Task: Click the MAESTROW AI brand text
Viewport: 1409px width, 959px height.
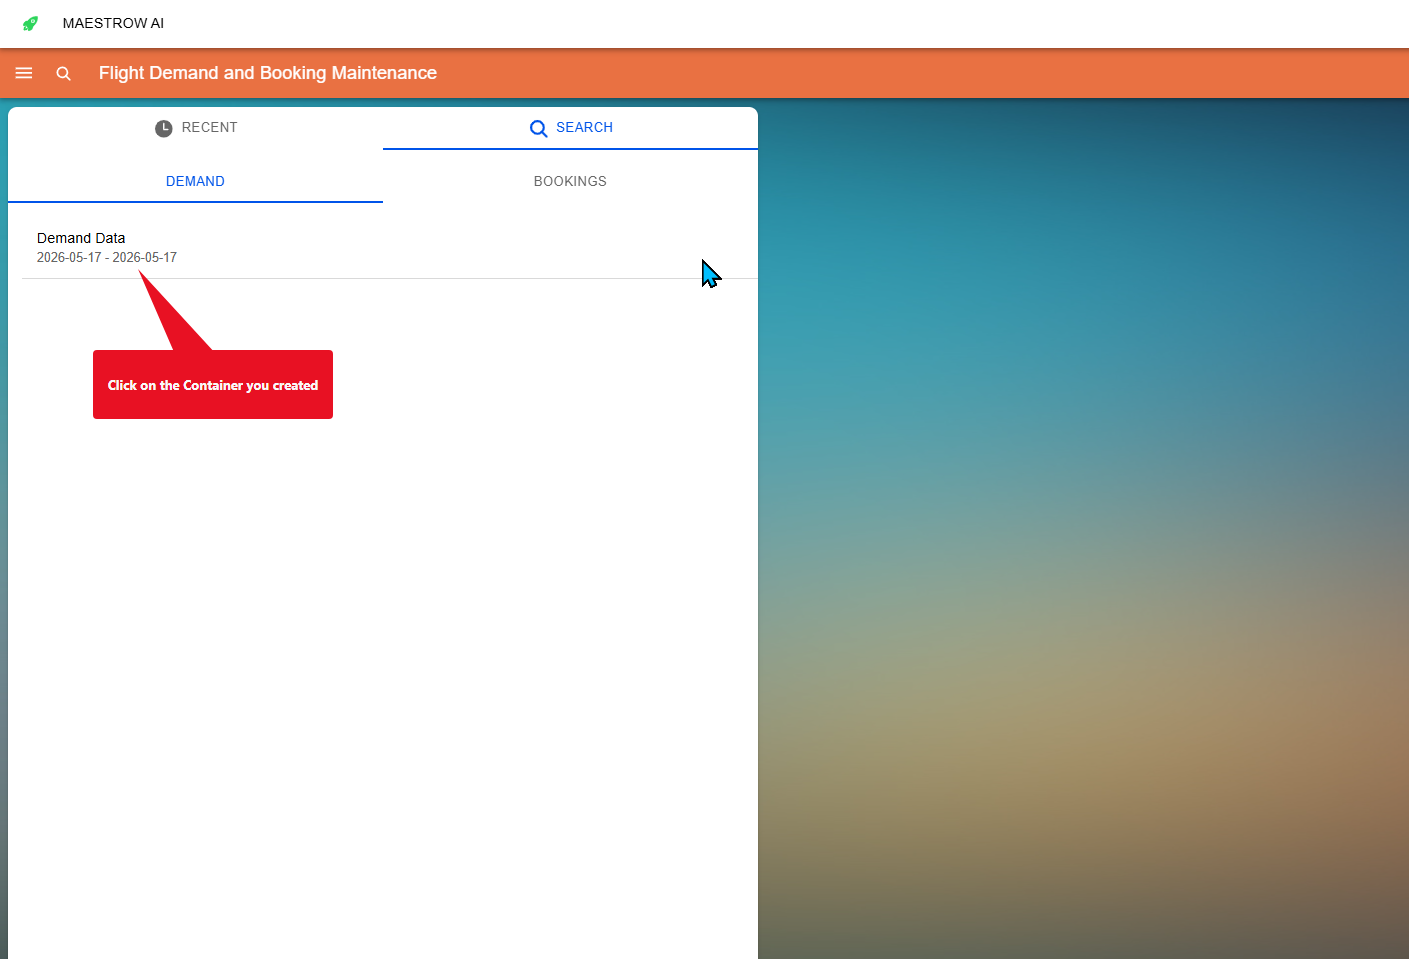Action: (x=113, y=23)
